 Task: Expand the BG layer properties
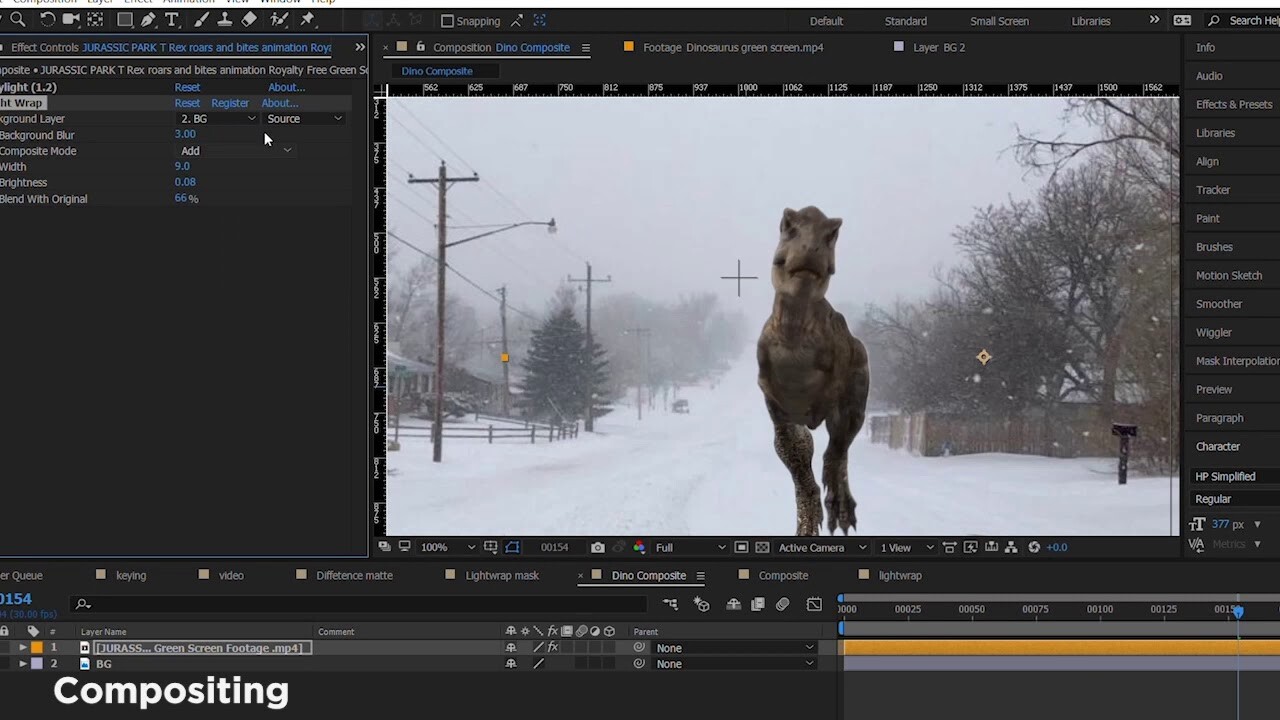click(23, 663)
